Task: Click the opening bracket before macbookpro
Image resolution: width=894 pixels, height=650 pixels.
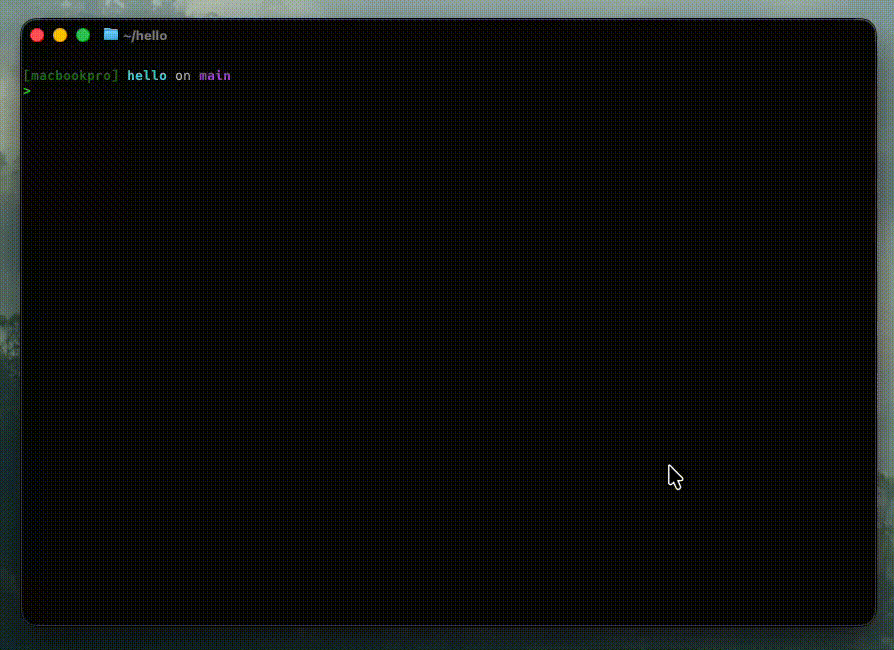Action: pos(25,76)
